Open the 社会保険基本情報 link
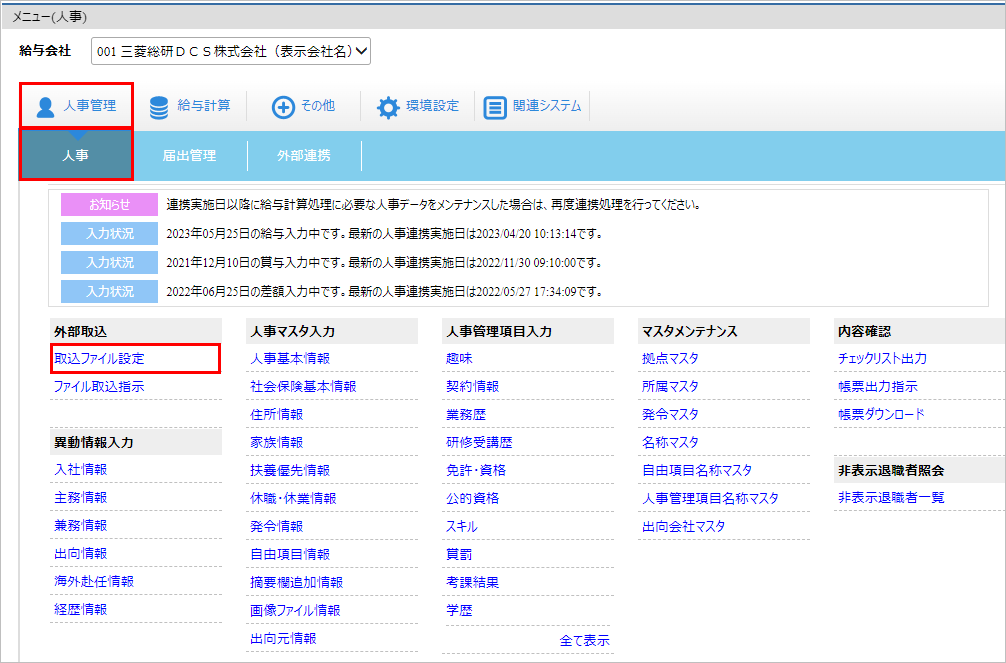 (x=303, y=386)
